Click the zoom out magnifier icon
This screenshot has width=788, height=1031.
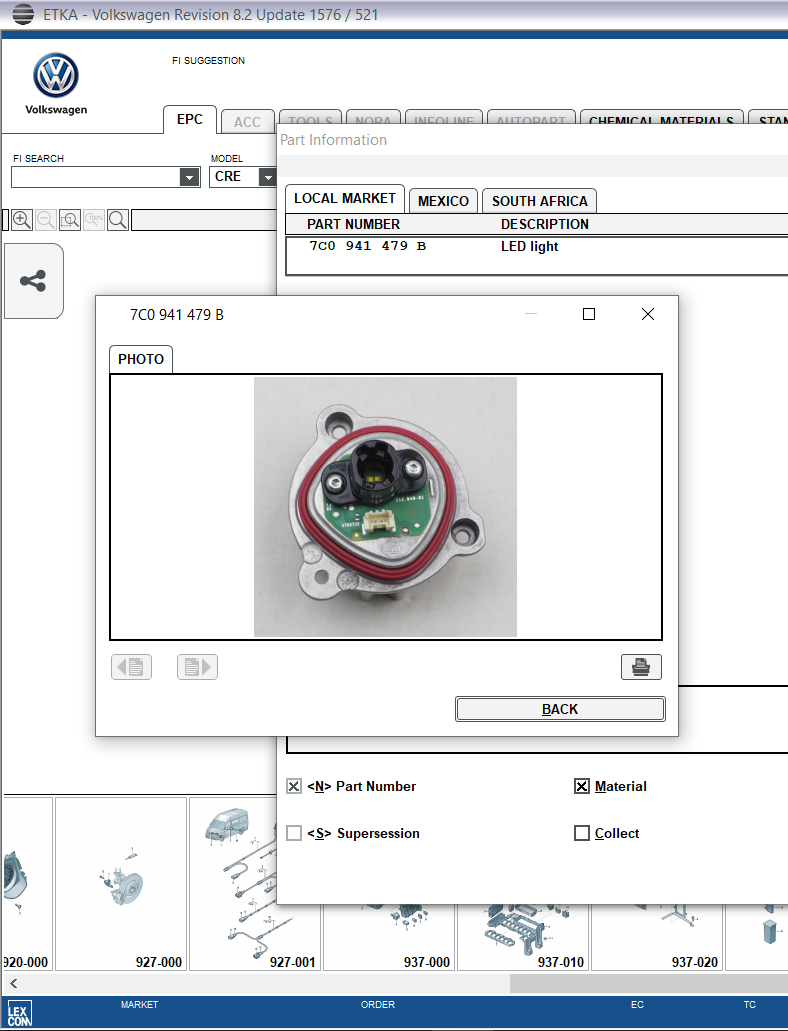tap(45, 220)
